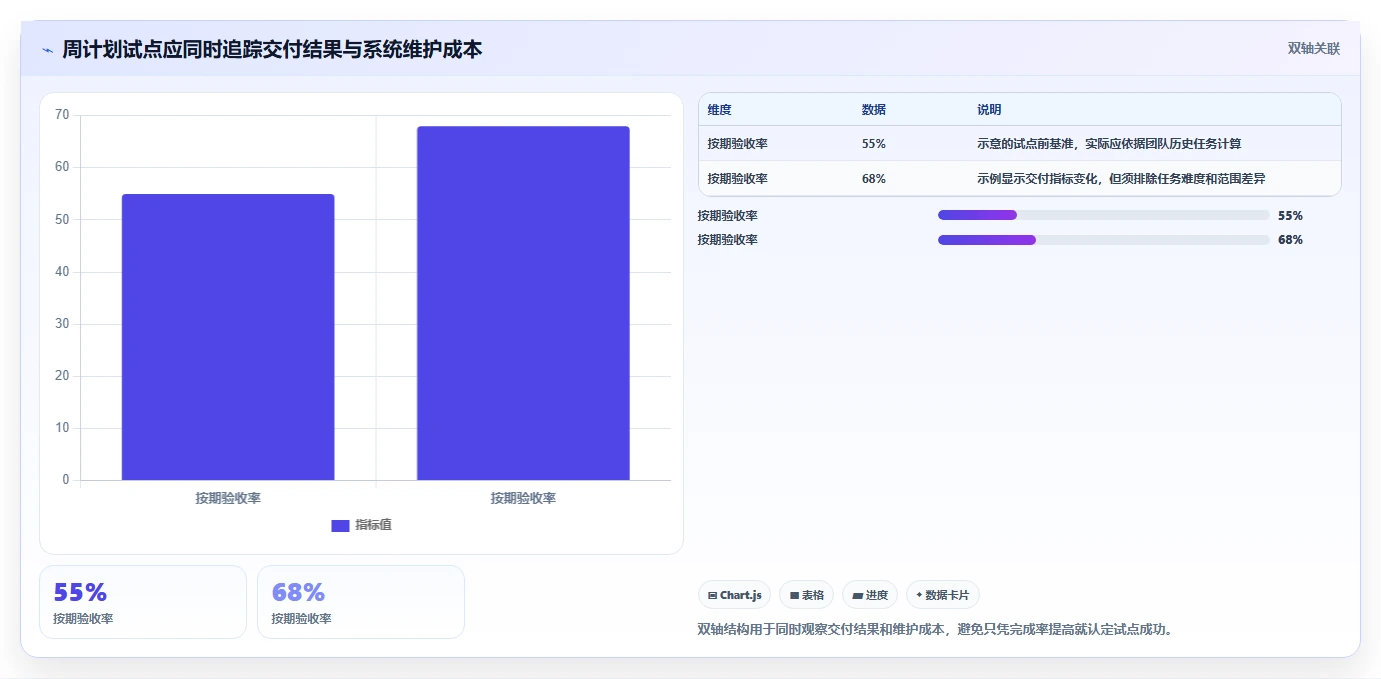This screenshot has width=1381, height=679.
Task: Open the 68% stat card
Action: [x=361, y=602]
